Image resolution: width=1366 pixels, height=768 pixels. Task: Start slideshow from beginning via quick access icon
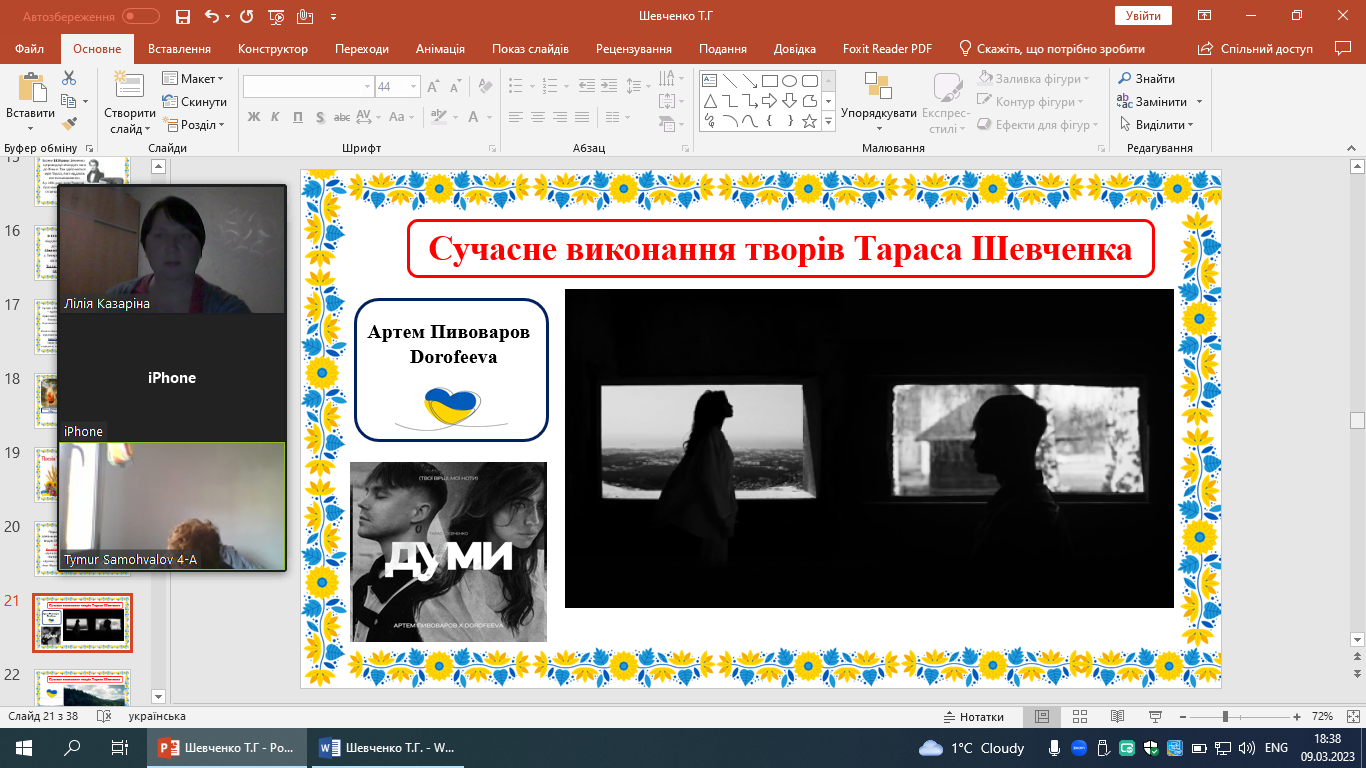[277, 16]
